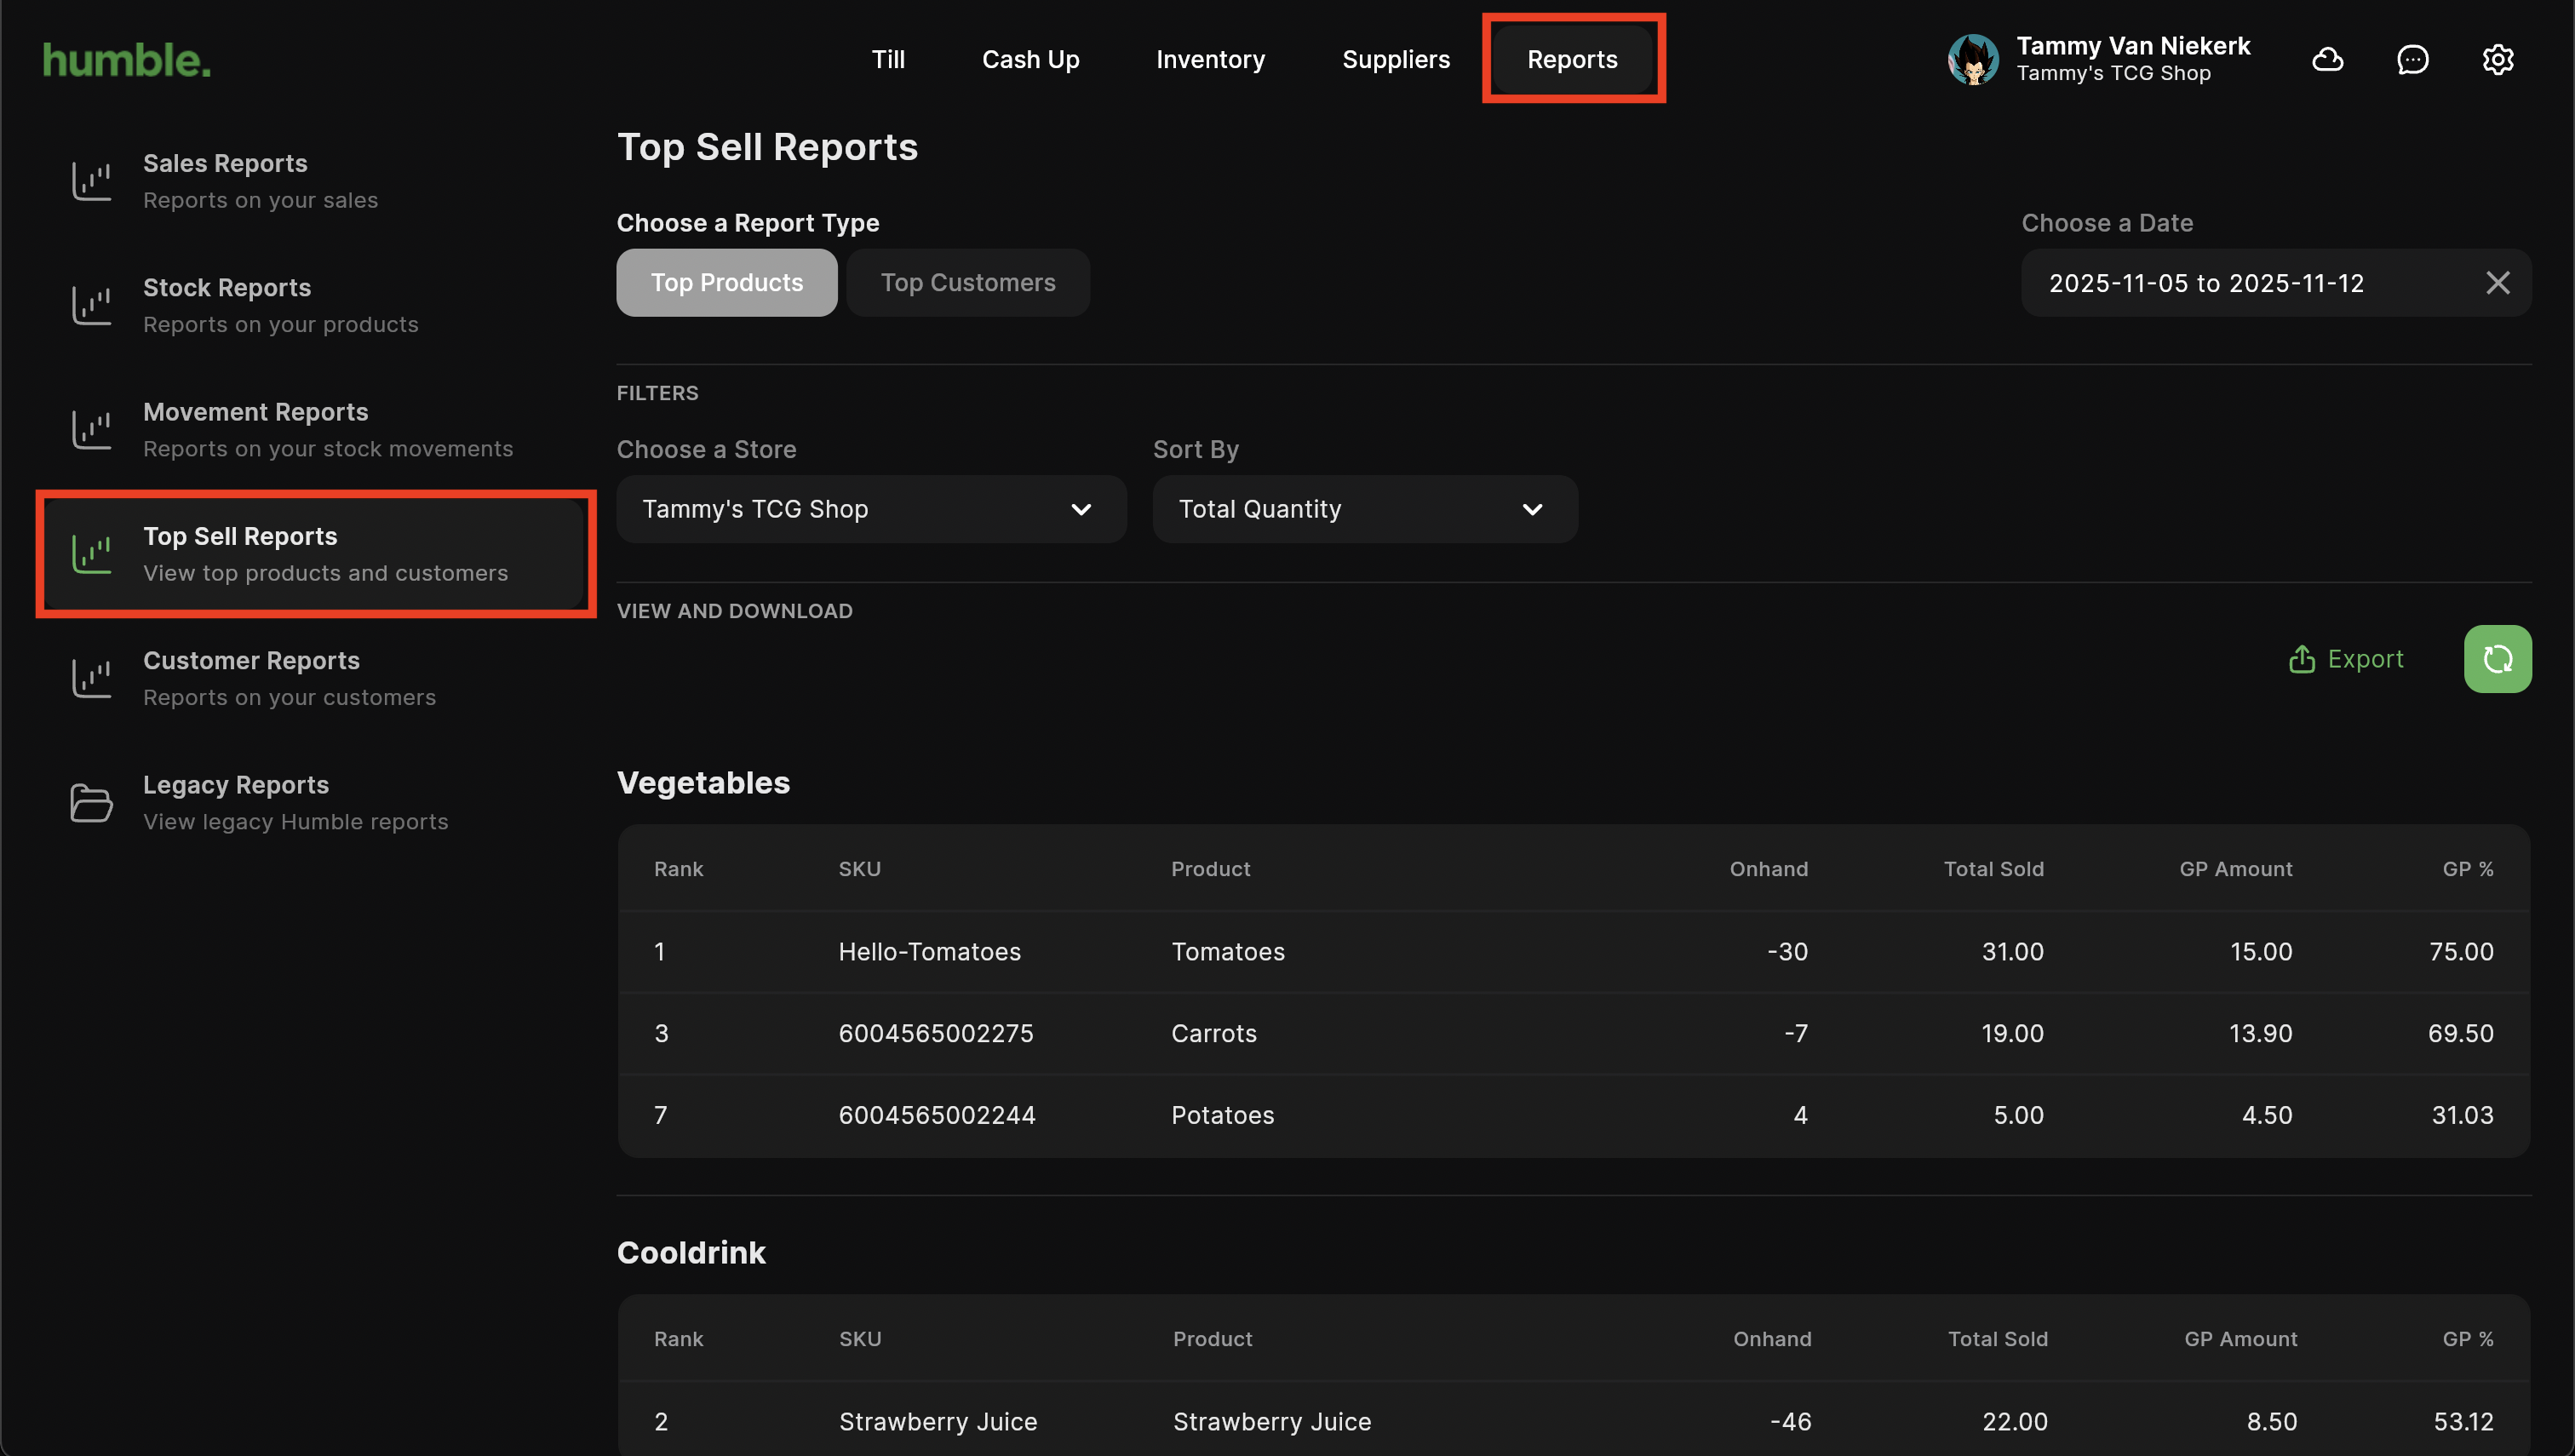Click the user avatar picture
This screenshot has height=1456, width=2575.
[1972, 60]
